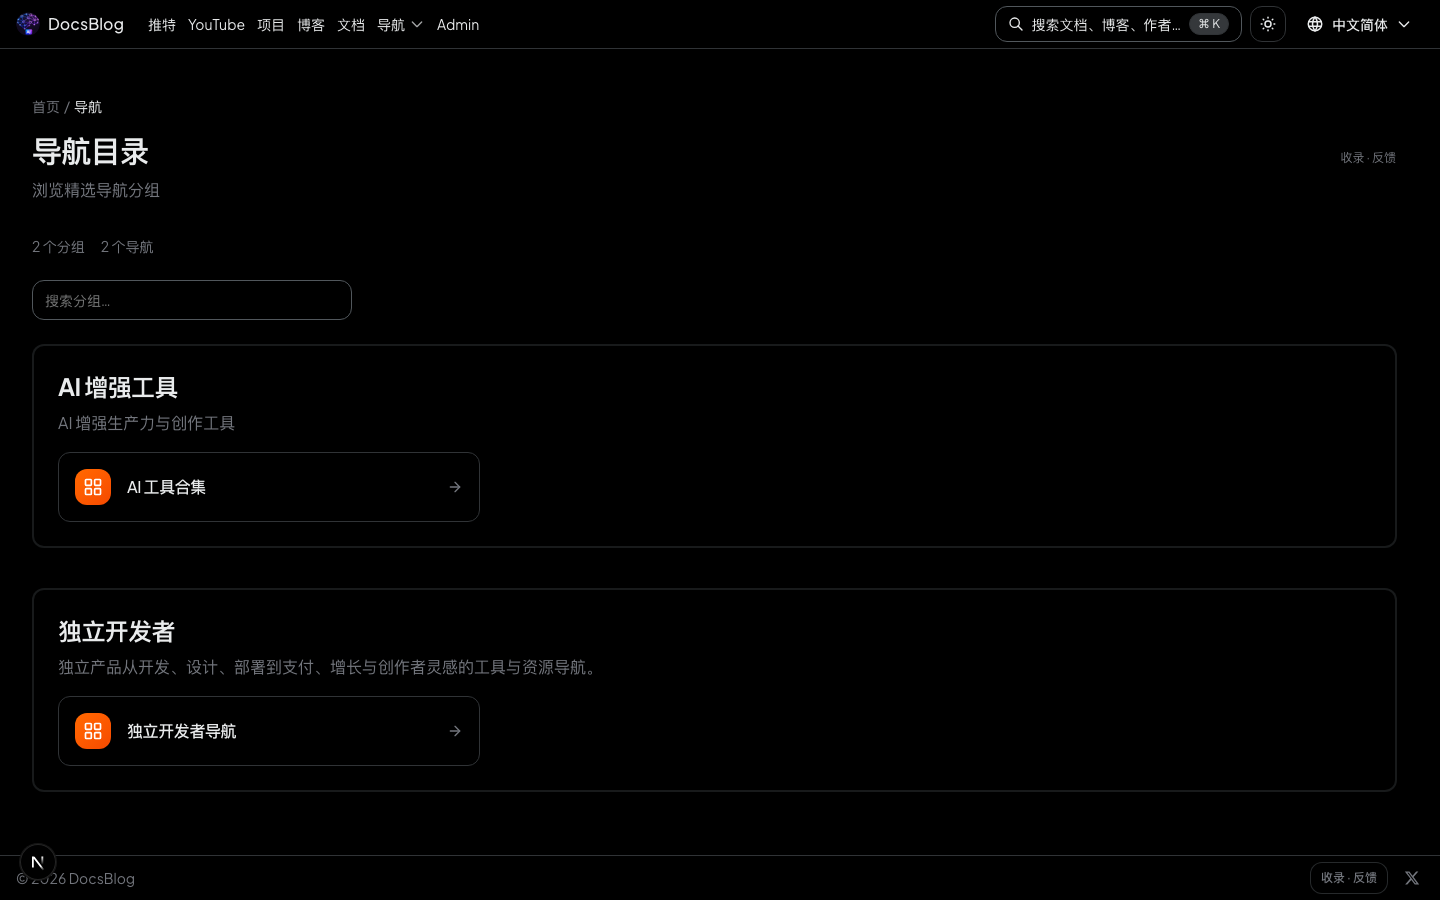Open the Admin navigation link
This screenshot has width=1440, height=900.
[458, 25]
